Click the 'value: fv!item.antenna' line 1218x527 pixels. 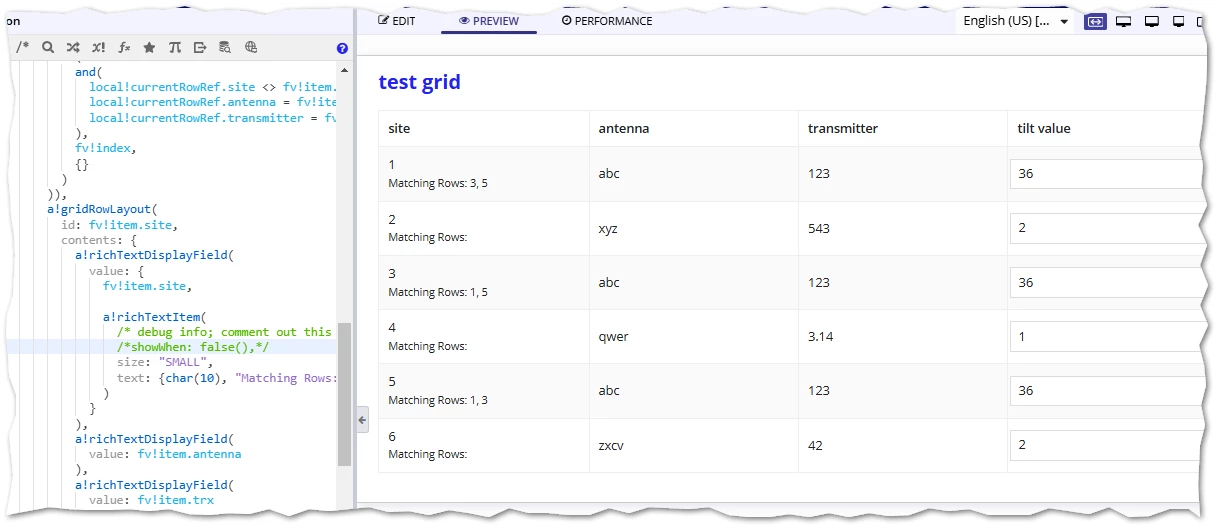165,454
